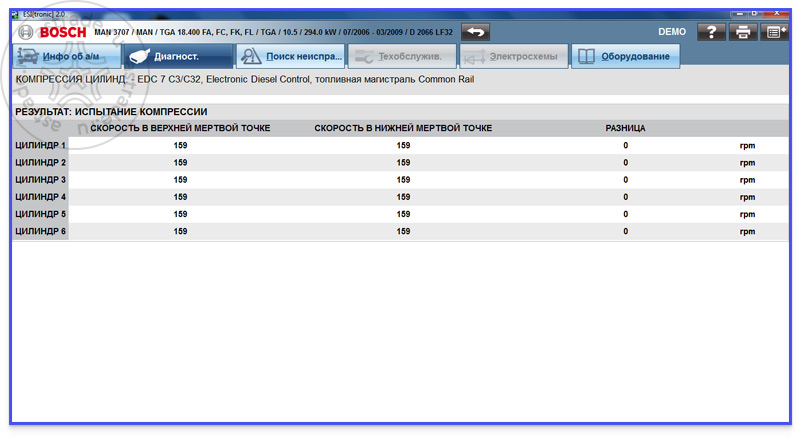The height and width of the screenshot is (437, 799).
Task: Select the ЦИЛИНДР 6 row label
Action: (x=40, y=231)
